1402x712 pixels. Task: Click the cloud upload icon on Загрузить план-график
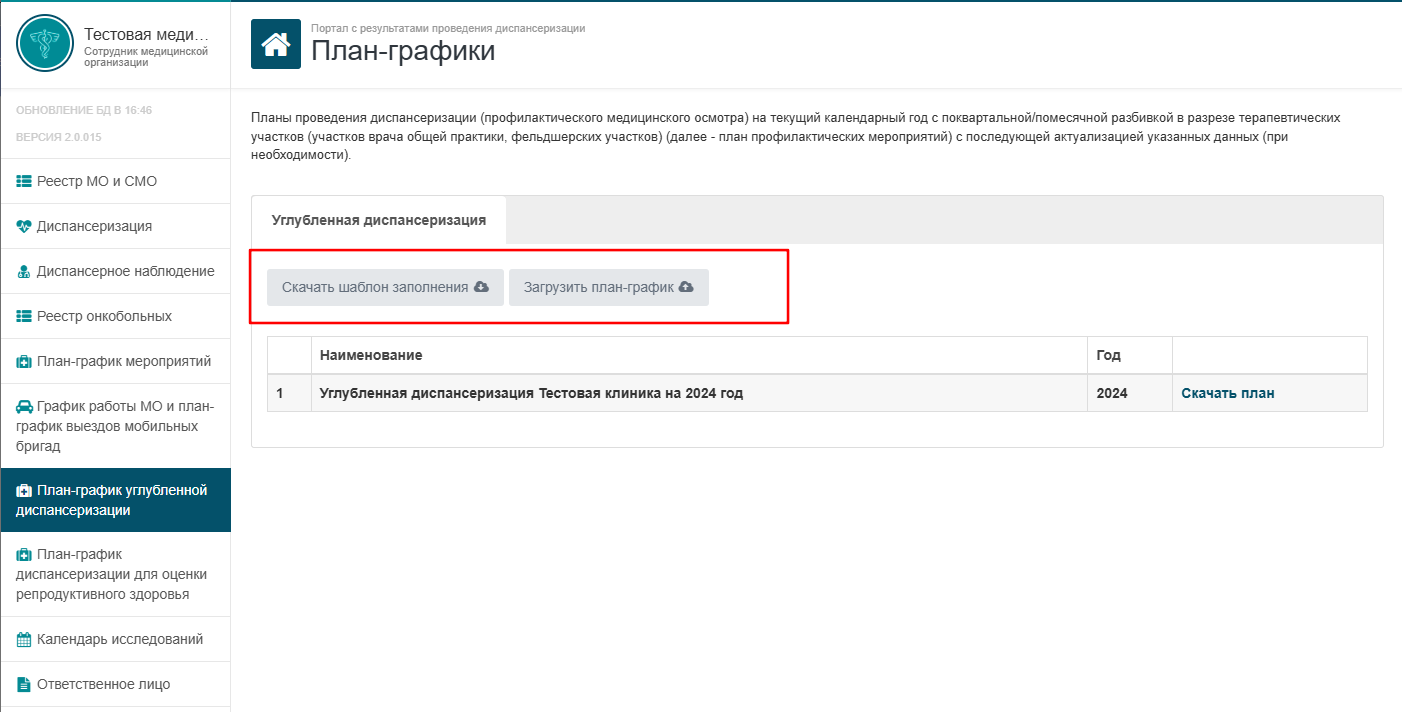(x=686, y=287)
